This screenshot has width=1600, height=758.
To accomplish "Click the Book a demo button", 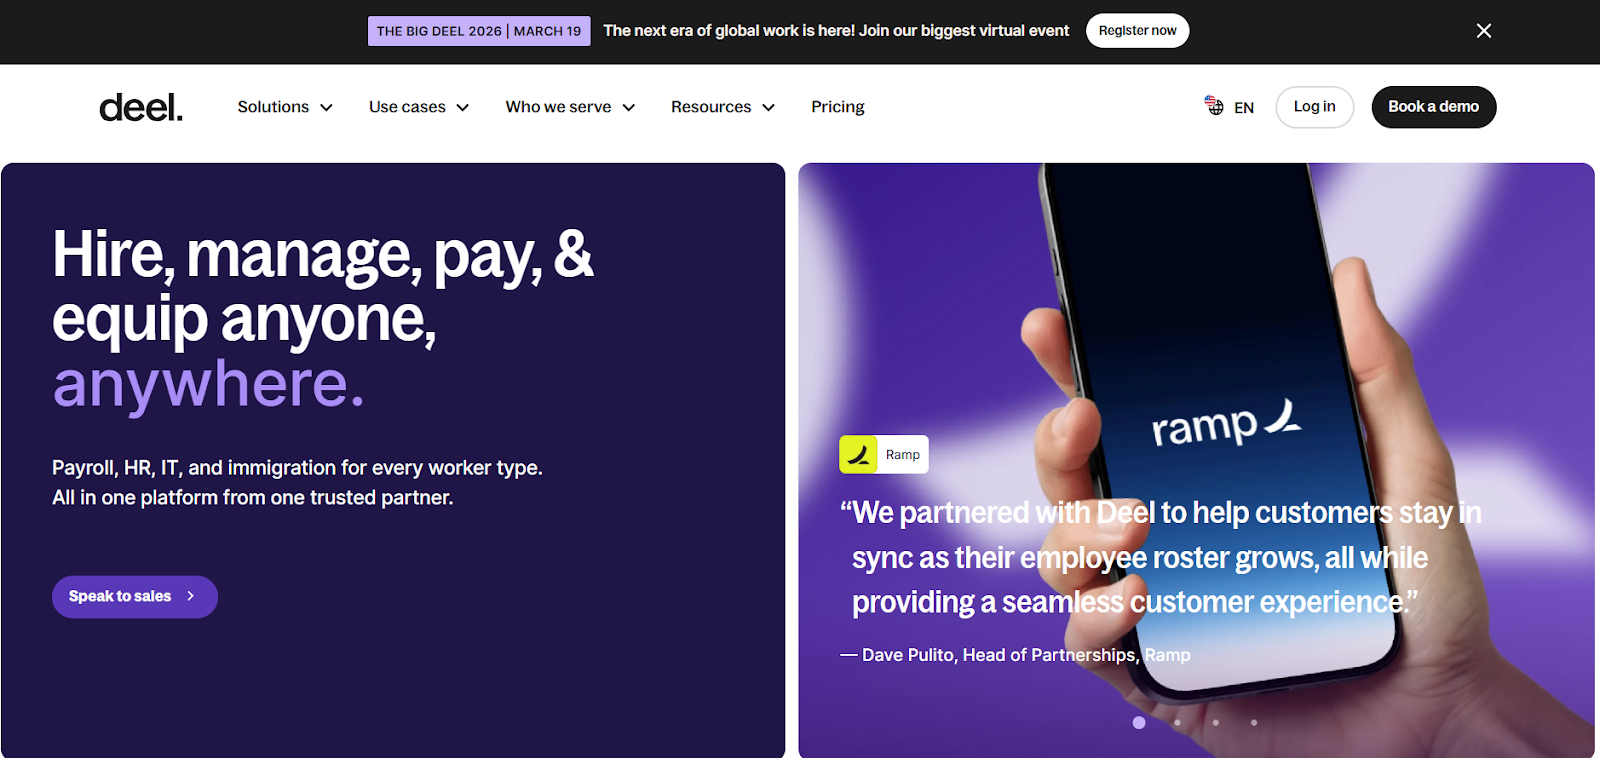I will coord(1434,107).
